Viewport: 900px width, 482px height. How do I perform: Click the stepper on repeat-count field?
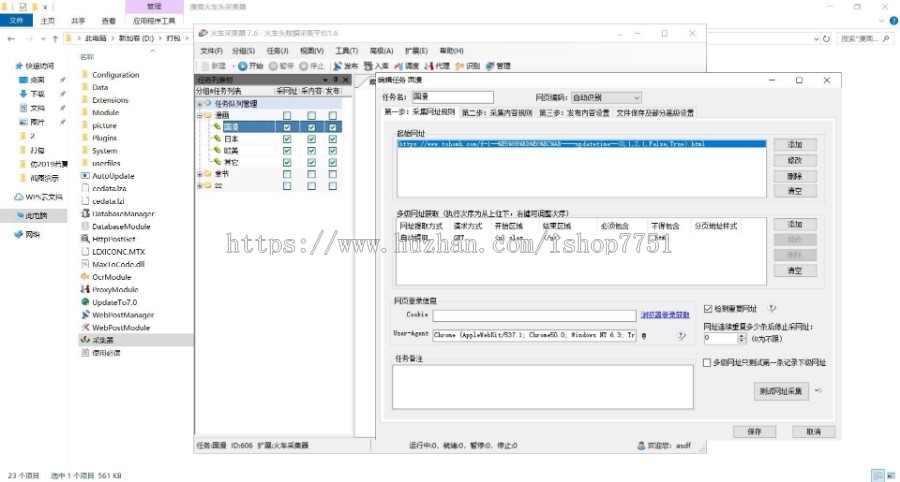(x=742, y=338)
